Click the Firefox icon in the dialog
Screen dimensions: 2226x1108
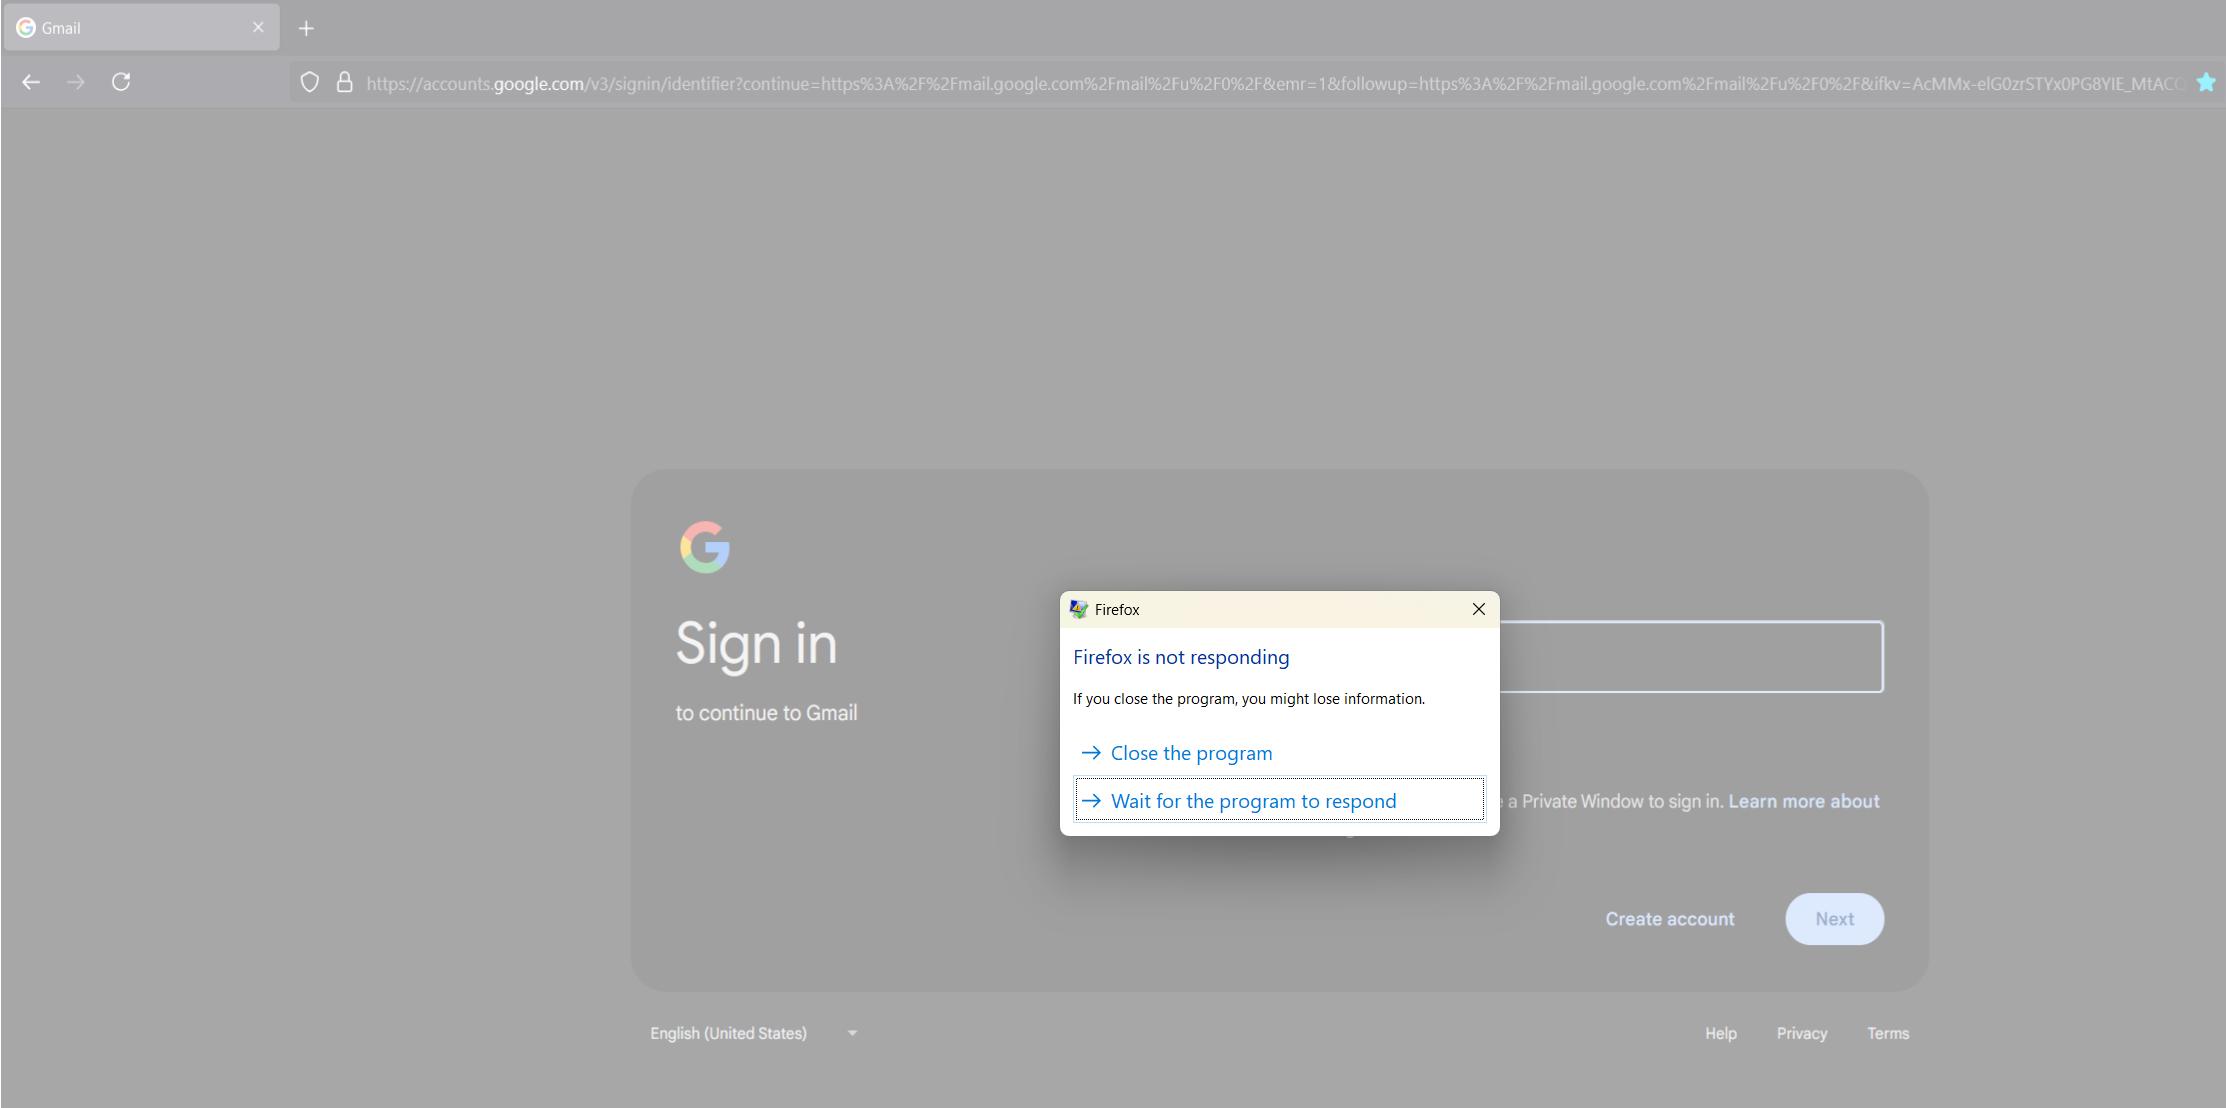1078,609
